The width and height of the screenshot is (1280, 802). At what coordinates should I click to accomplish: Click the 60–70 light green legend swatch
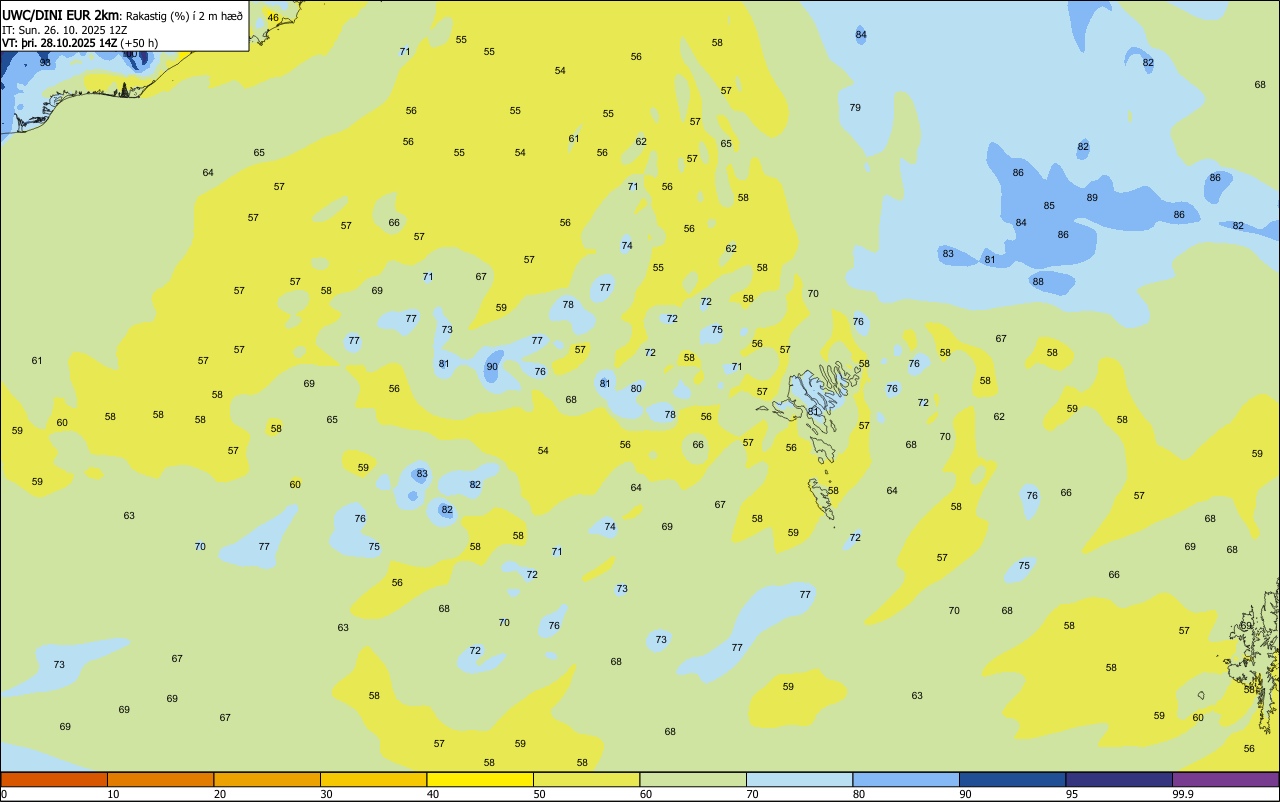(693, 779)
